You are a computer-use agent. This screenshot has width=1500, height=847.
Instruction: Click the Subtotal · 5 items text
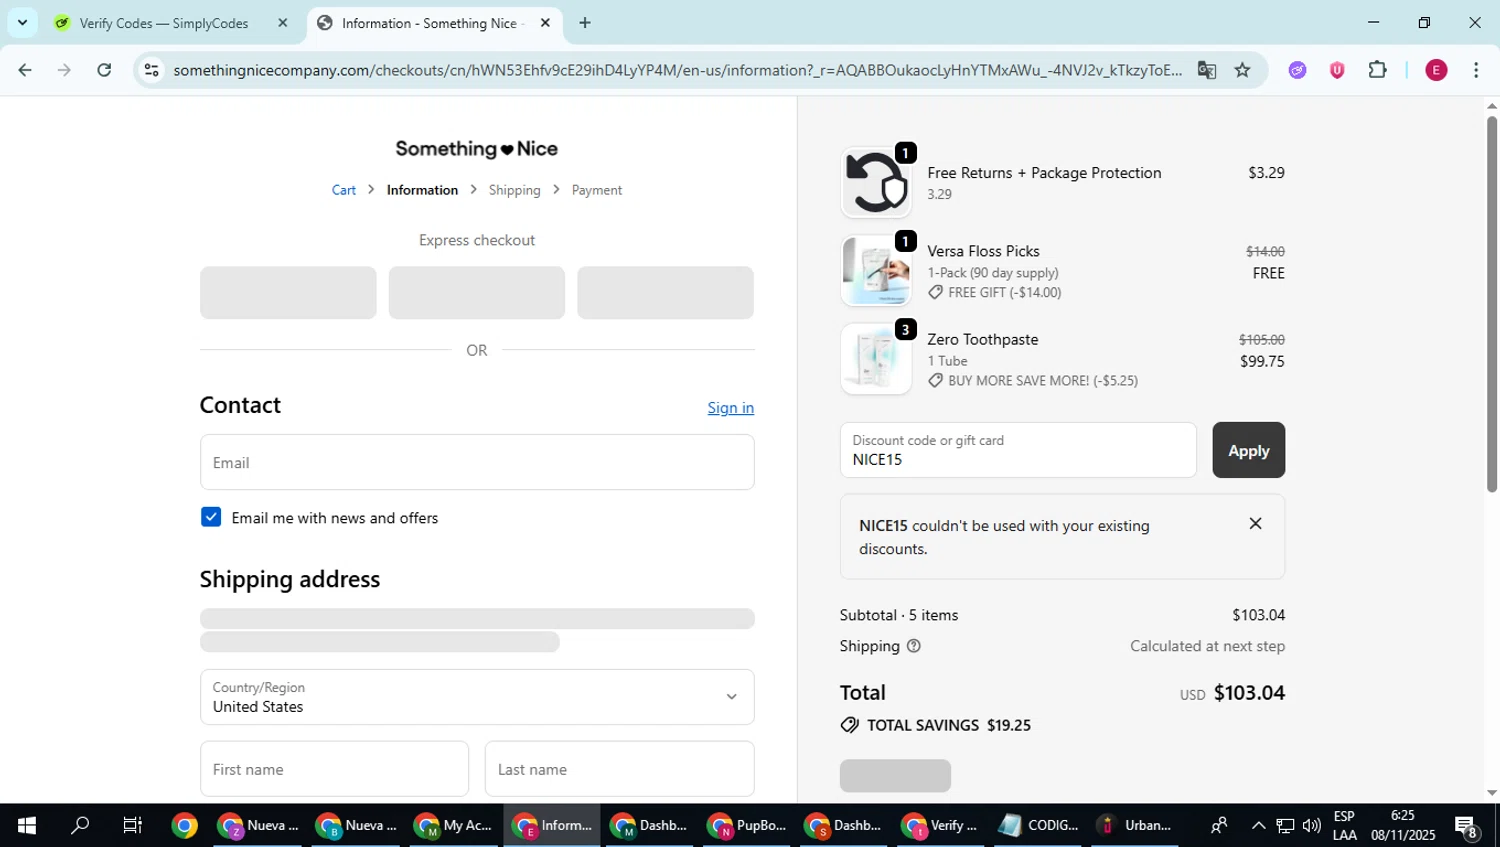(899, 615)
